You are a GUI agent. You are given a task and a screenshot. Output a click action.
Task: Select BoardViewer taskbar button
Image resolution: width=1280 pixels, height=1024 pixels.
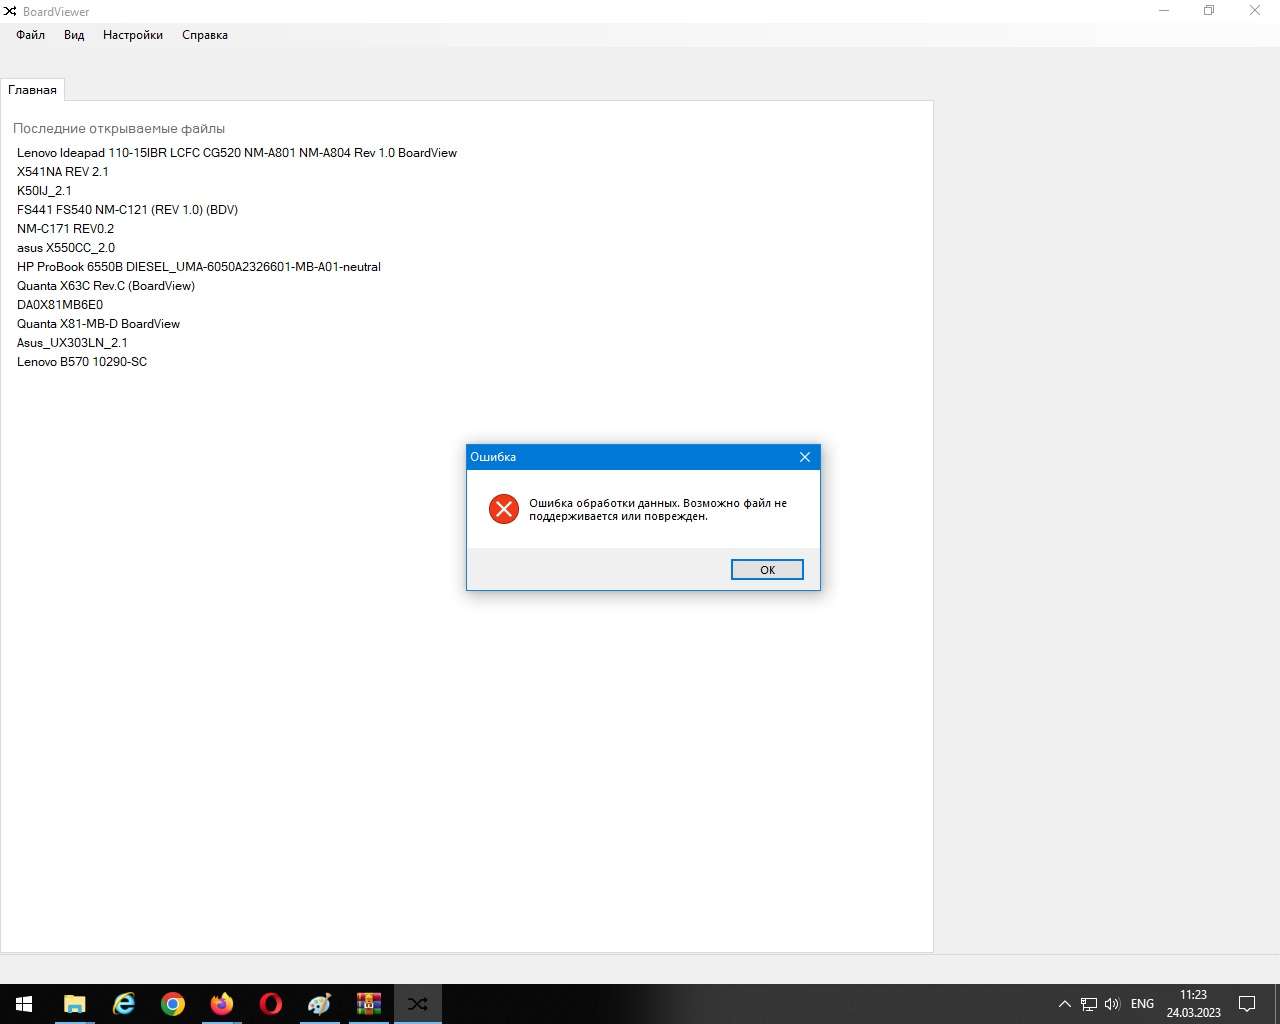(417, 1004)
